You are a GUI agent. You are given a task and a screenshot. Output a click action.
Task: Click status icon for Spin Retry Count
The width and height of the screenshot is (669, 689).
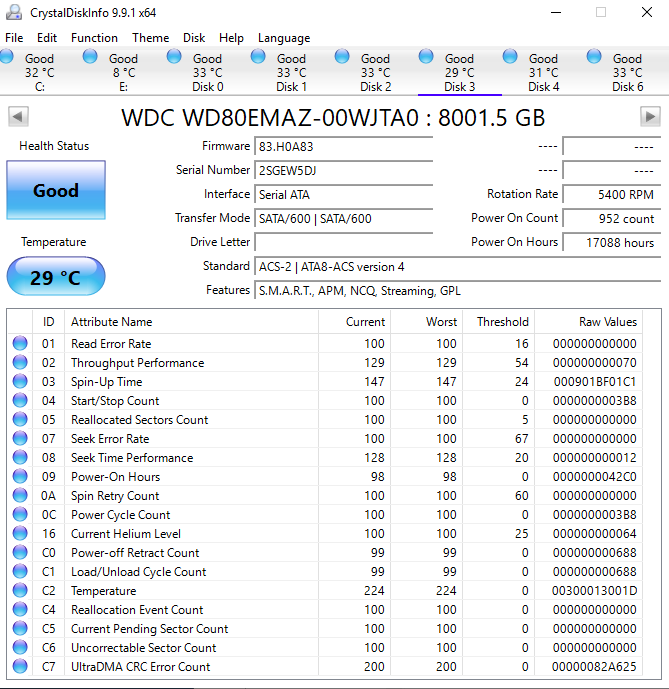(20, 495)
